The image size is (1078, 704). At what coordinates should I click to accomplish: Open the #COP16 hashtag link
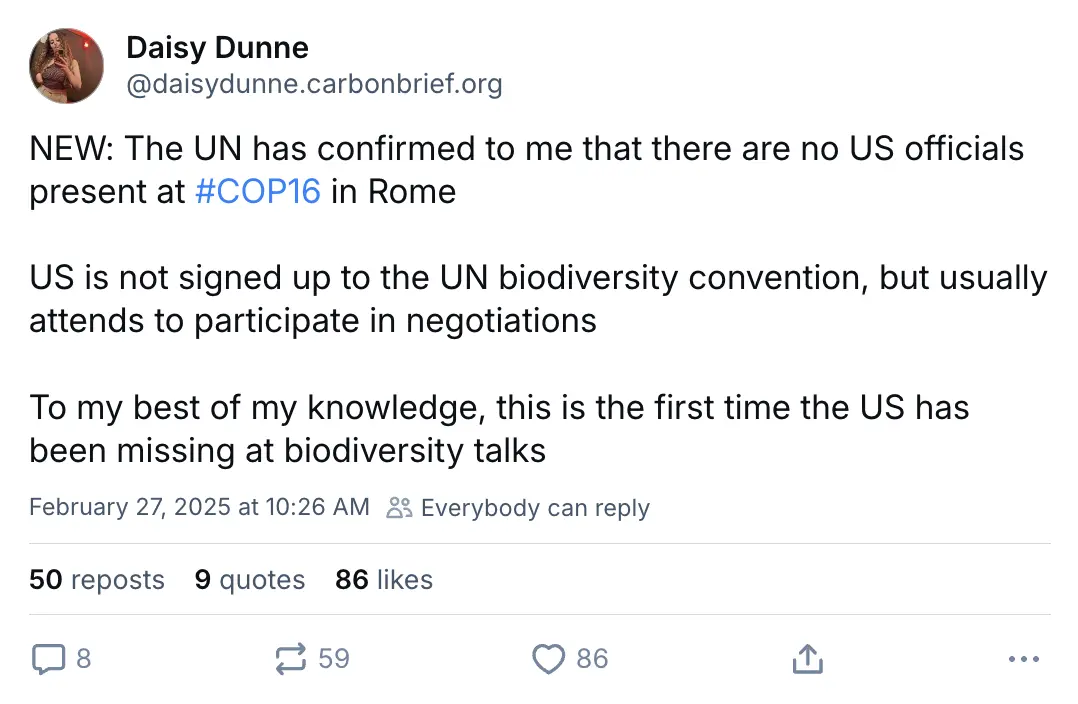[x=258, y=191]
